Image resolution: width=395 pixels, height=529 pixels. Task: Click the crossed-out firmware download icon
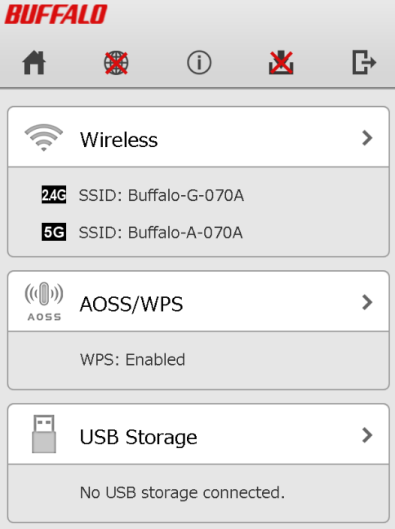coord(281,62)
